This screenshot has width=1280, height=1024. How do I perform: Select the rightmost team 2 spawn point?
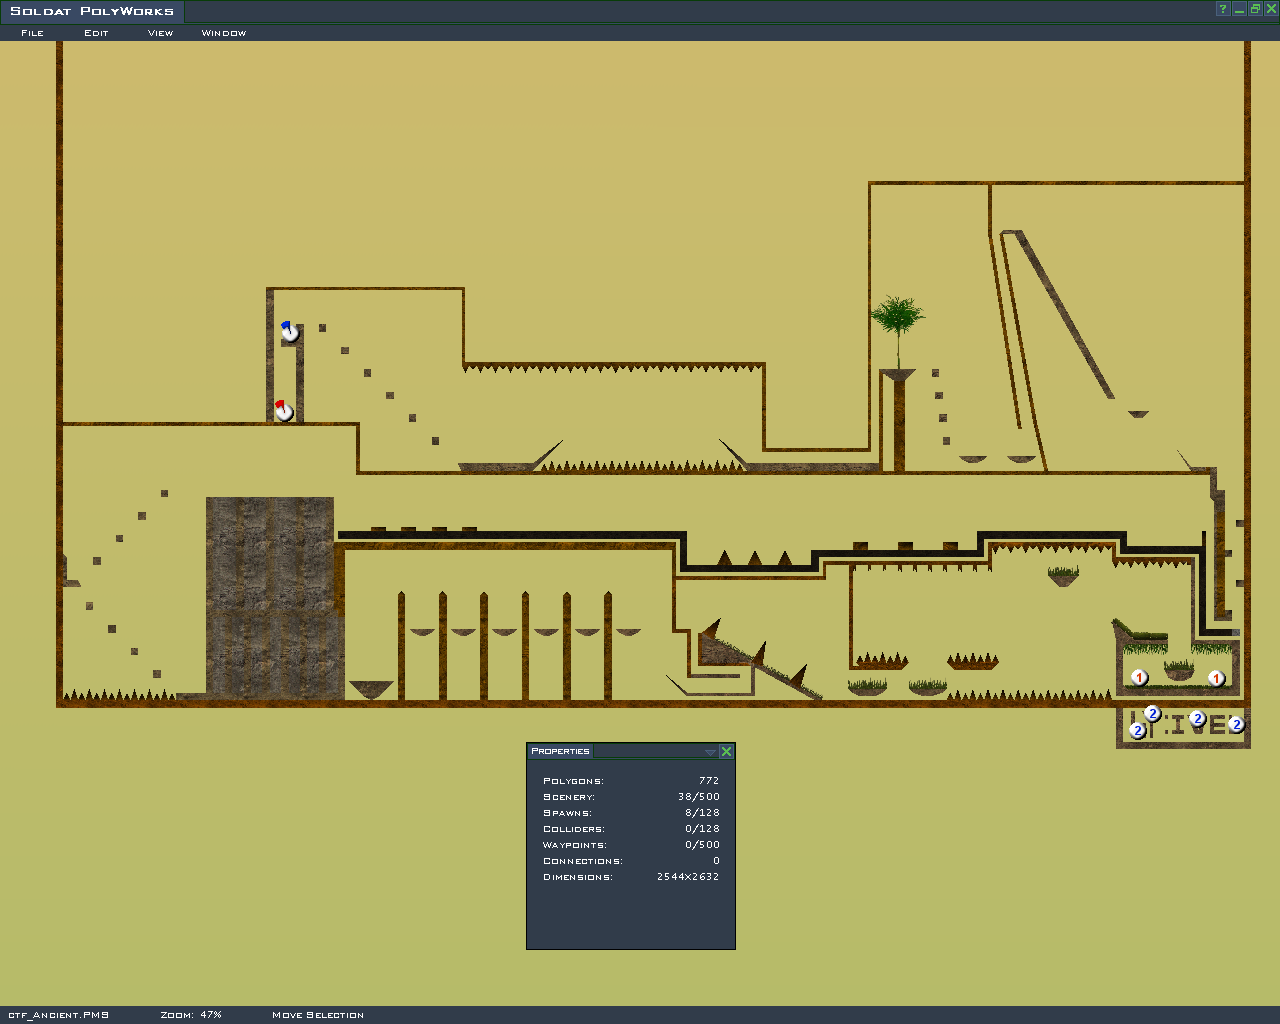tap(1236, 724)
